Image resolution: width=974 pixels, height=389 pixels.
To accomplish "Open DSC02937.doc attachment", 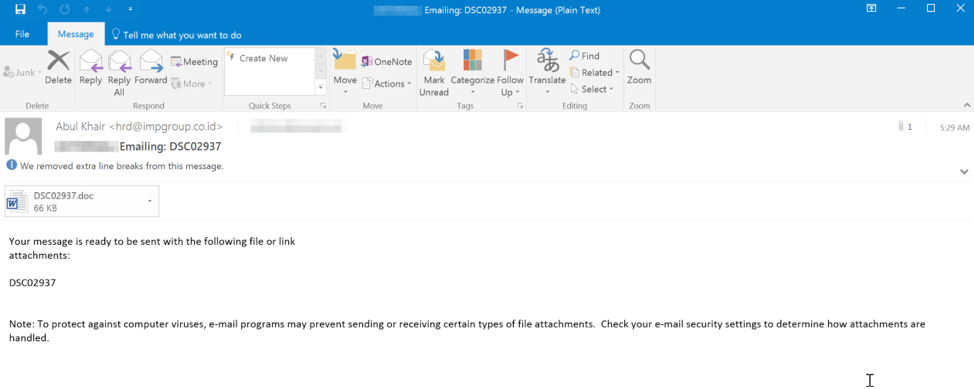I will click(82, 201).
